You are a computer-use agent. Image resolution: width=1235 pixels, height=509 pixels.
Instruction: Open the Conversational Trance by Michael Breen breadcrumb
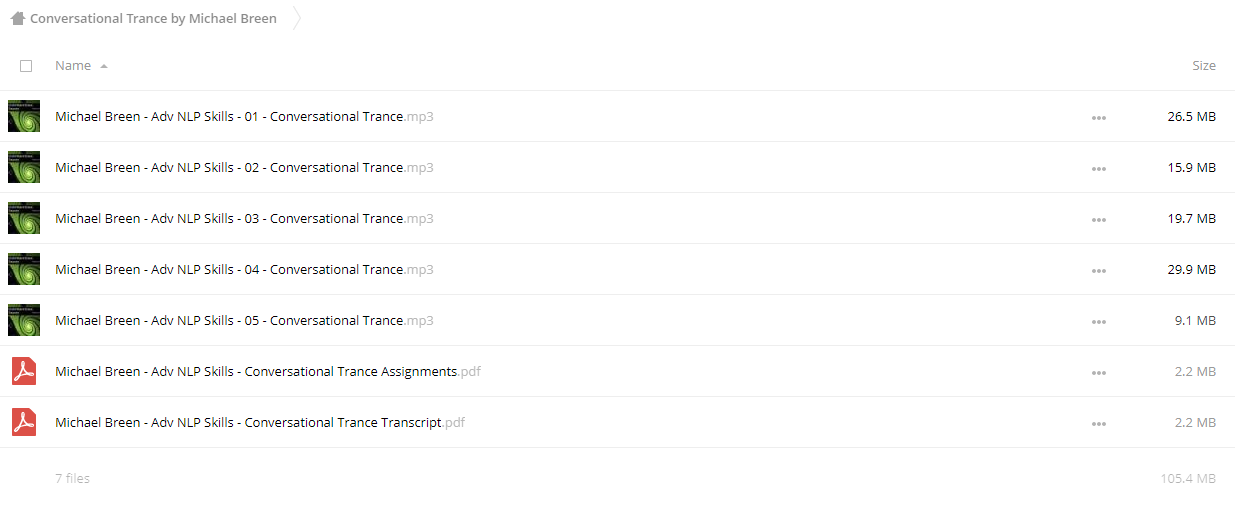click(153, 18)
